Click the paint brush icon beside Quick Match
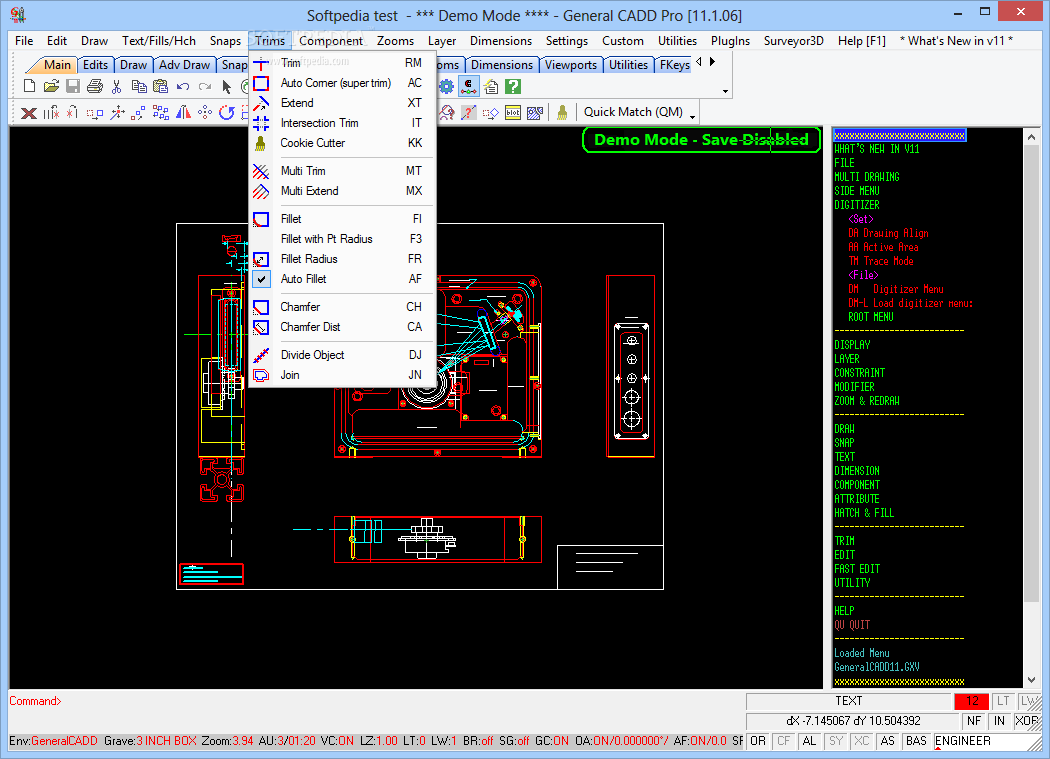This screenshot has width=1050, height=759. point(562,113)
